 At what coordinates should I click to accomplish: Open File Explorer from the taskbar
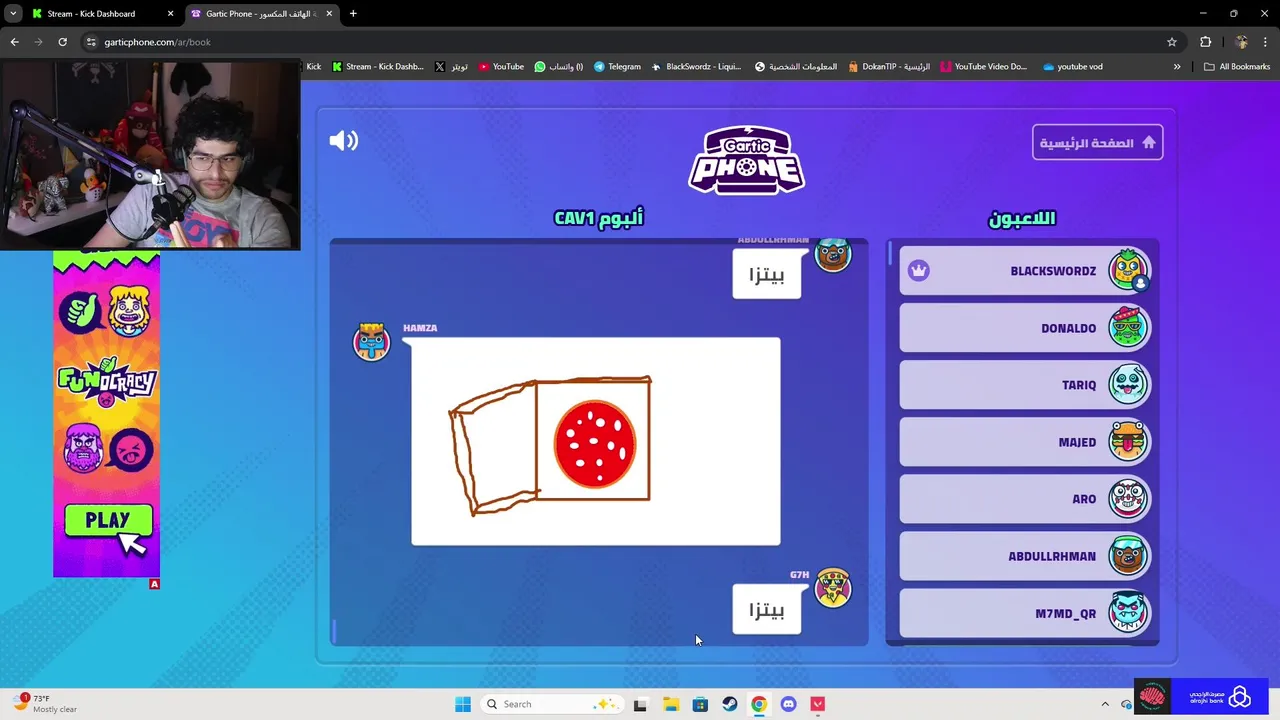pyautogui.click(x=671, y=704)
